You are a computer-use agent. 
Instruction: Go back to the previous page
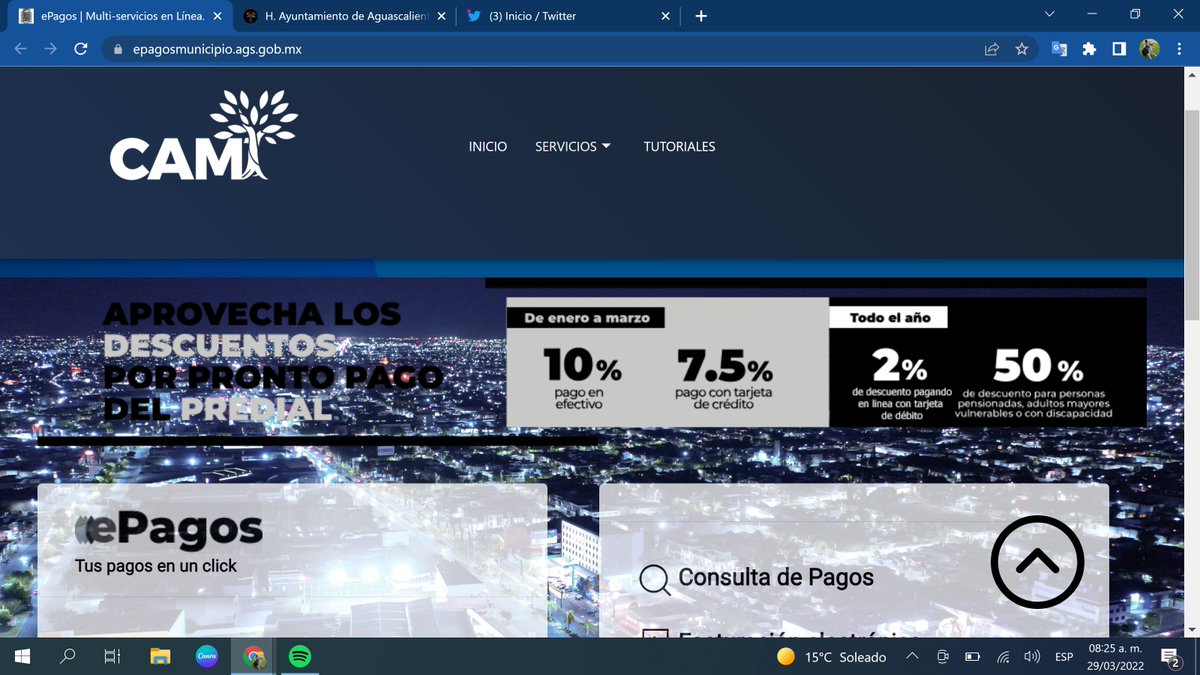[x=20, y=49]
